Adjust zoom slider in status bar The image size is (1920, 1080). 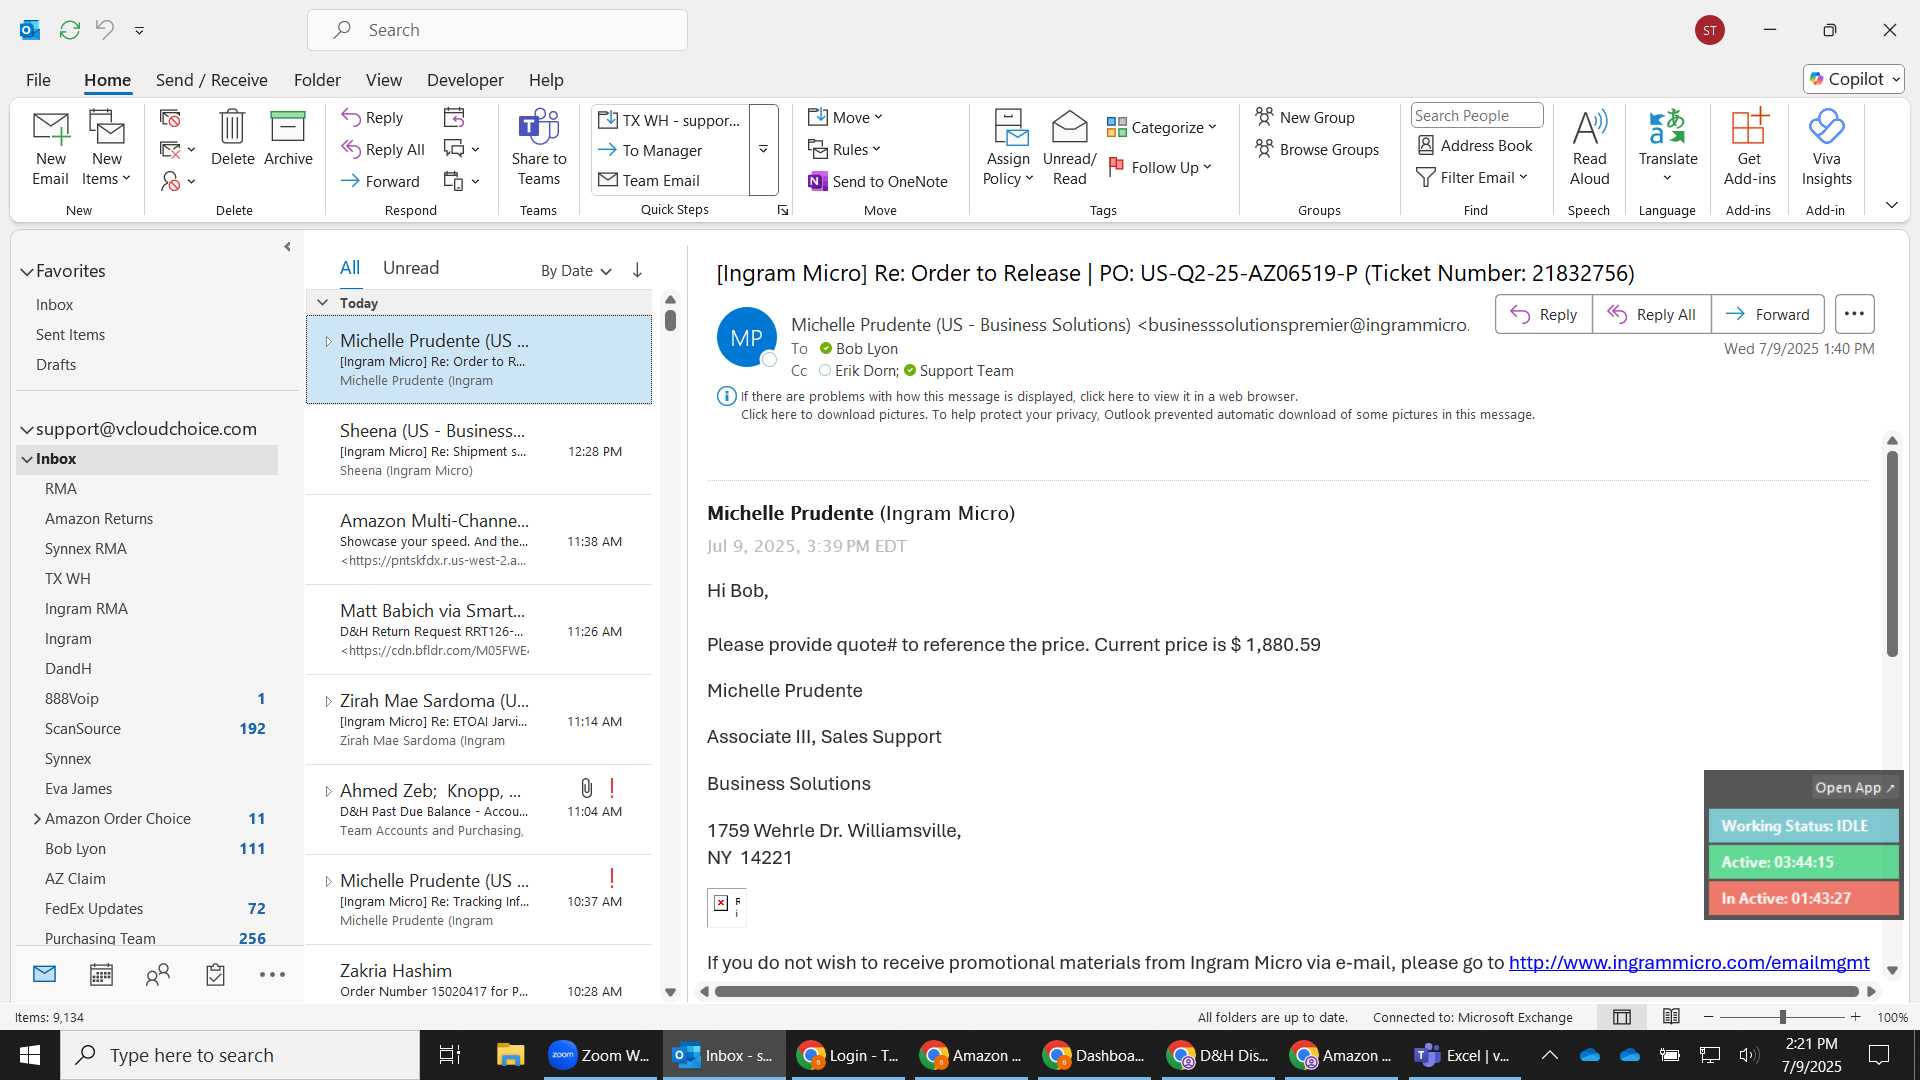click(1782, 1017)
